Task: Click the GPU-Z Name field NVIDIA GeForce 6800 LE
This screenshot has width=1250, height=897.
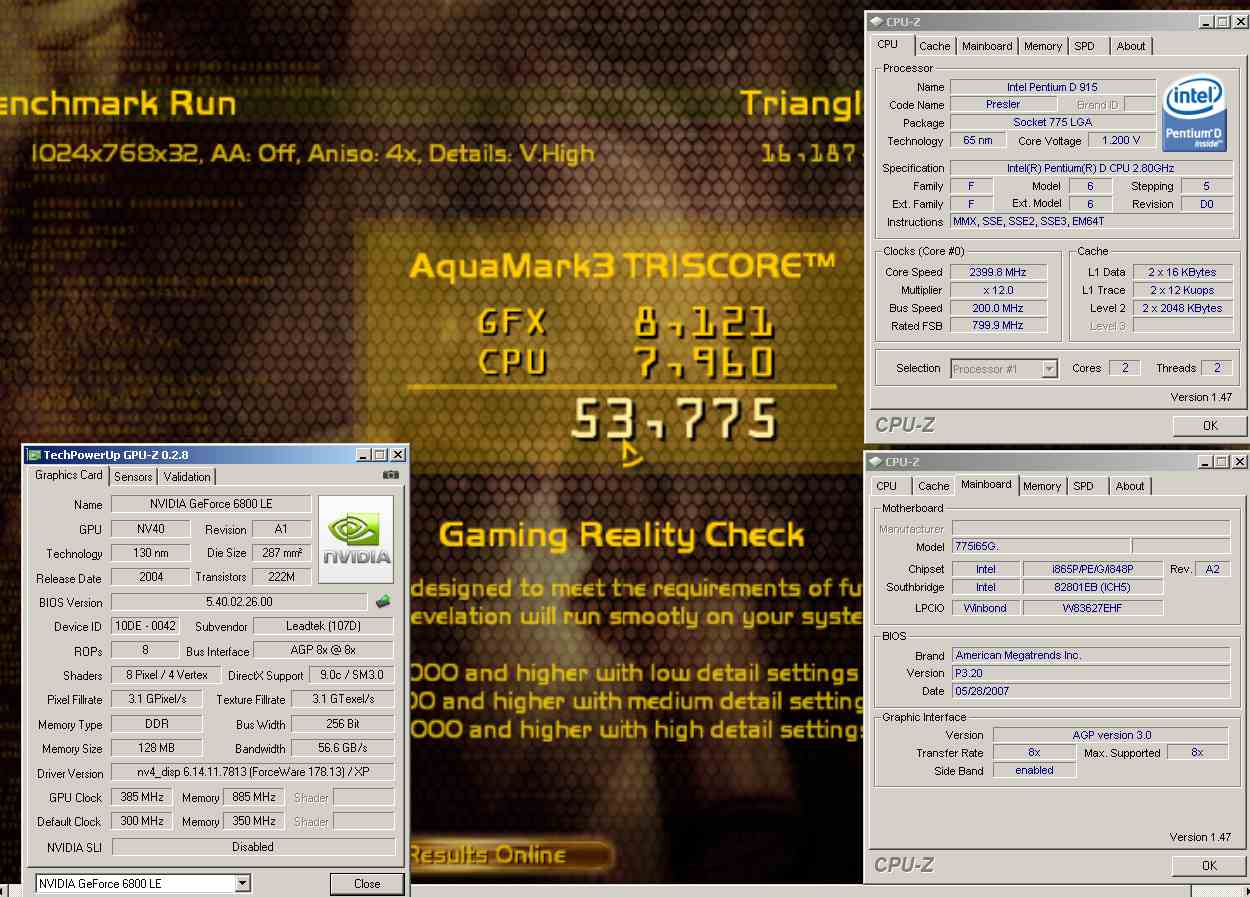Action: coord(211,504)
